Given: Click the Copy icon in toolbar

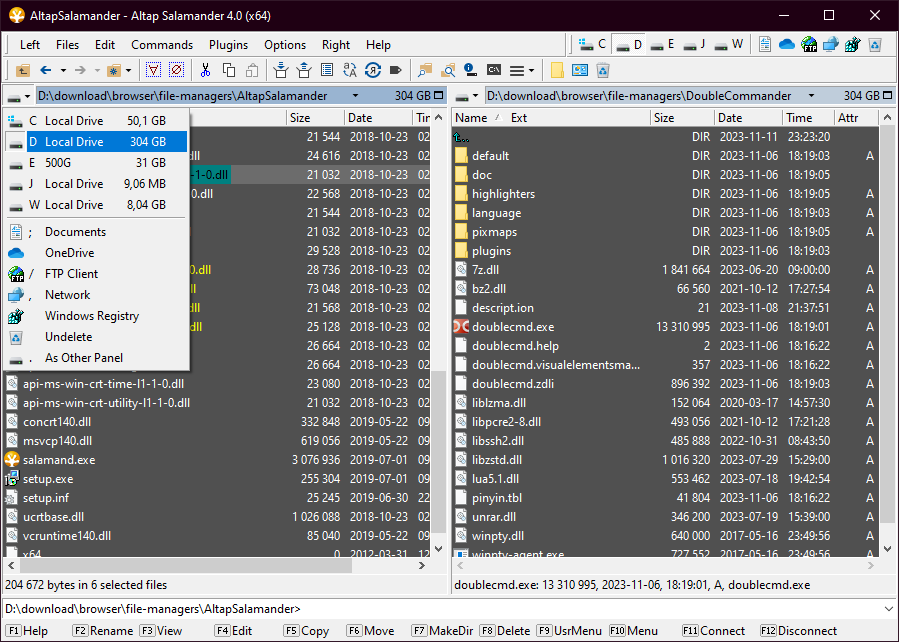Looking at the screenshot, I should [229, 70].
